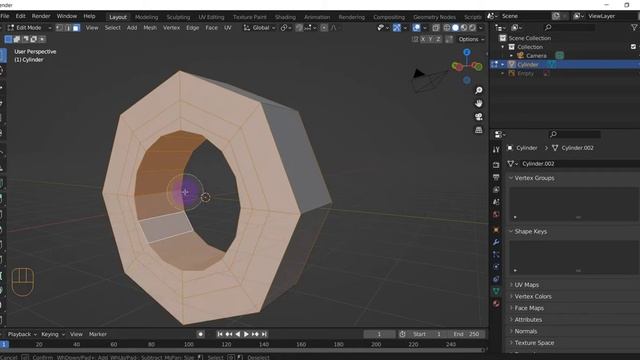Click the current frame number field
Viewport: 640px width, 360px height.
(379, 334)
